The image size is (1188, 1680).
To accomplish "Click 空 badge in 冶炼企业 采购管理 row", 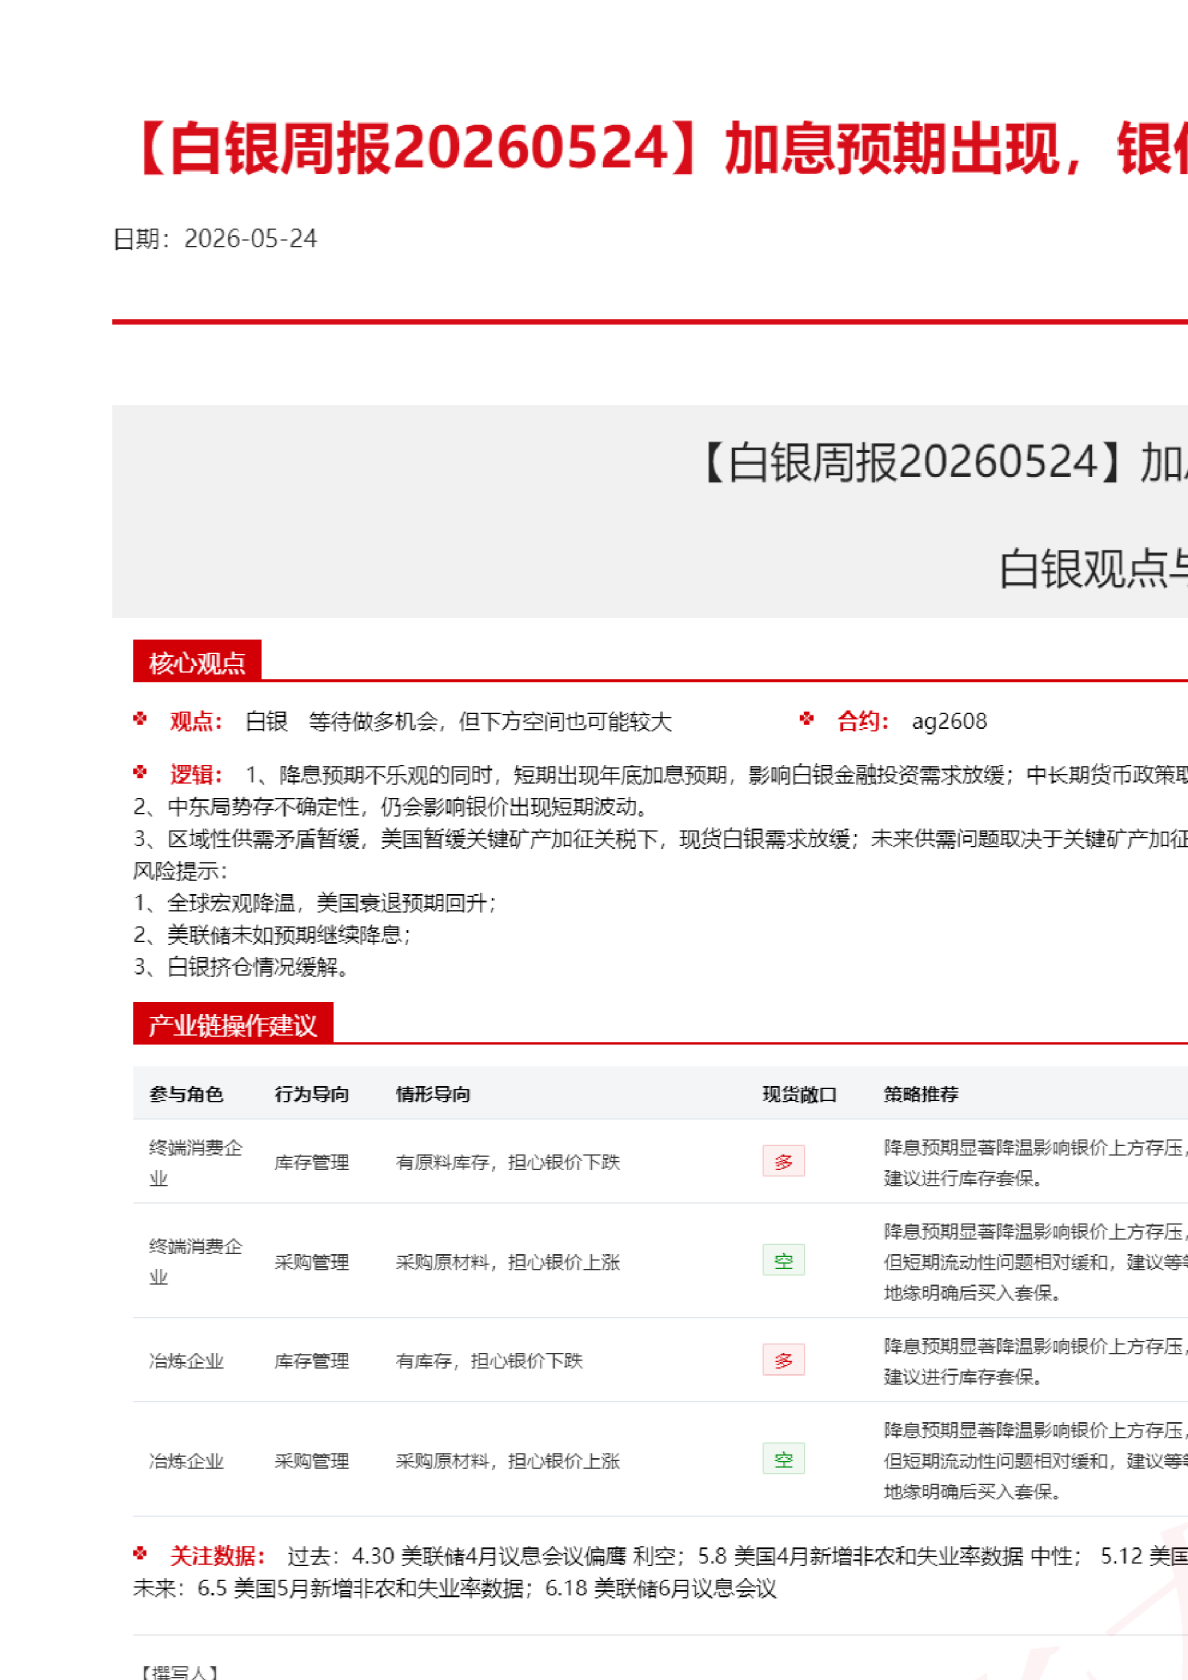I will click(x=784, y=1459).
